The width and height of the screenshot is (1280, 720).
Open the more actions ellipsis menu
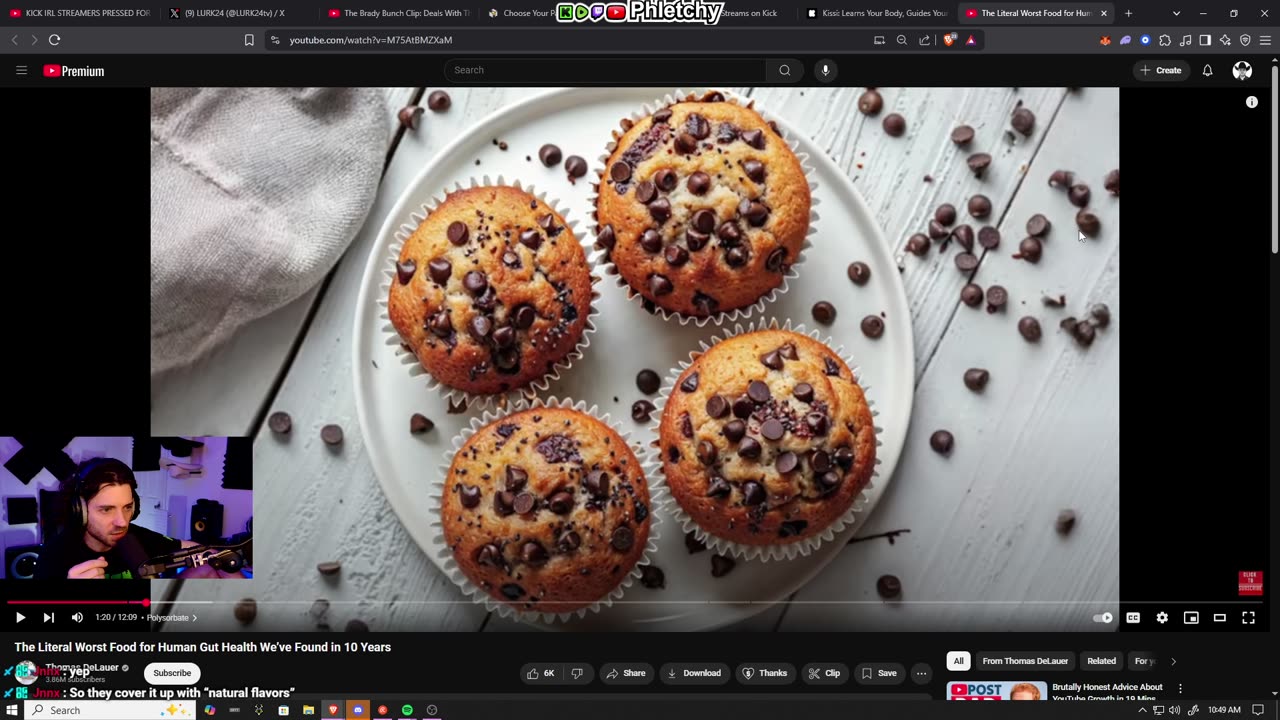tap(921, 673)
